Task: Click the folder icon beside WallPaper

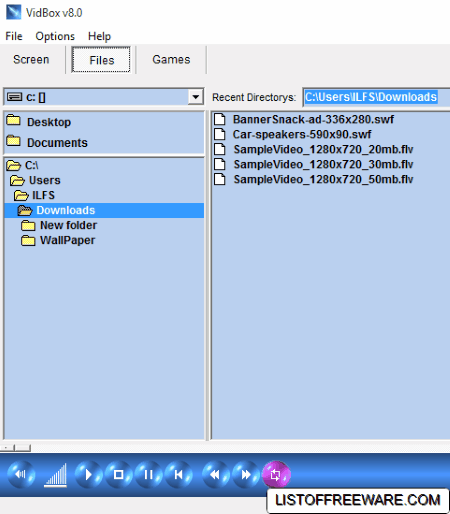Action: 28,240
